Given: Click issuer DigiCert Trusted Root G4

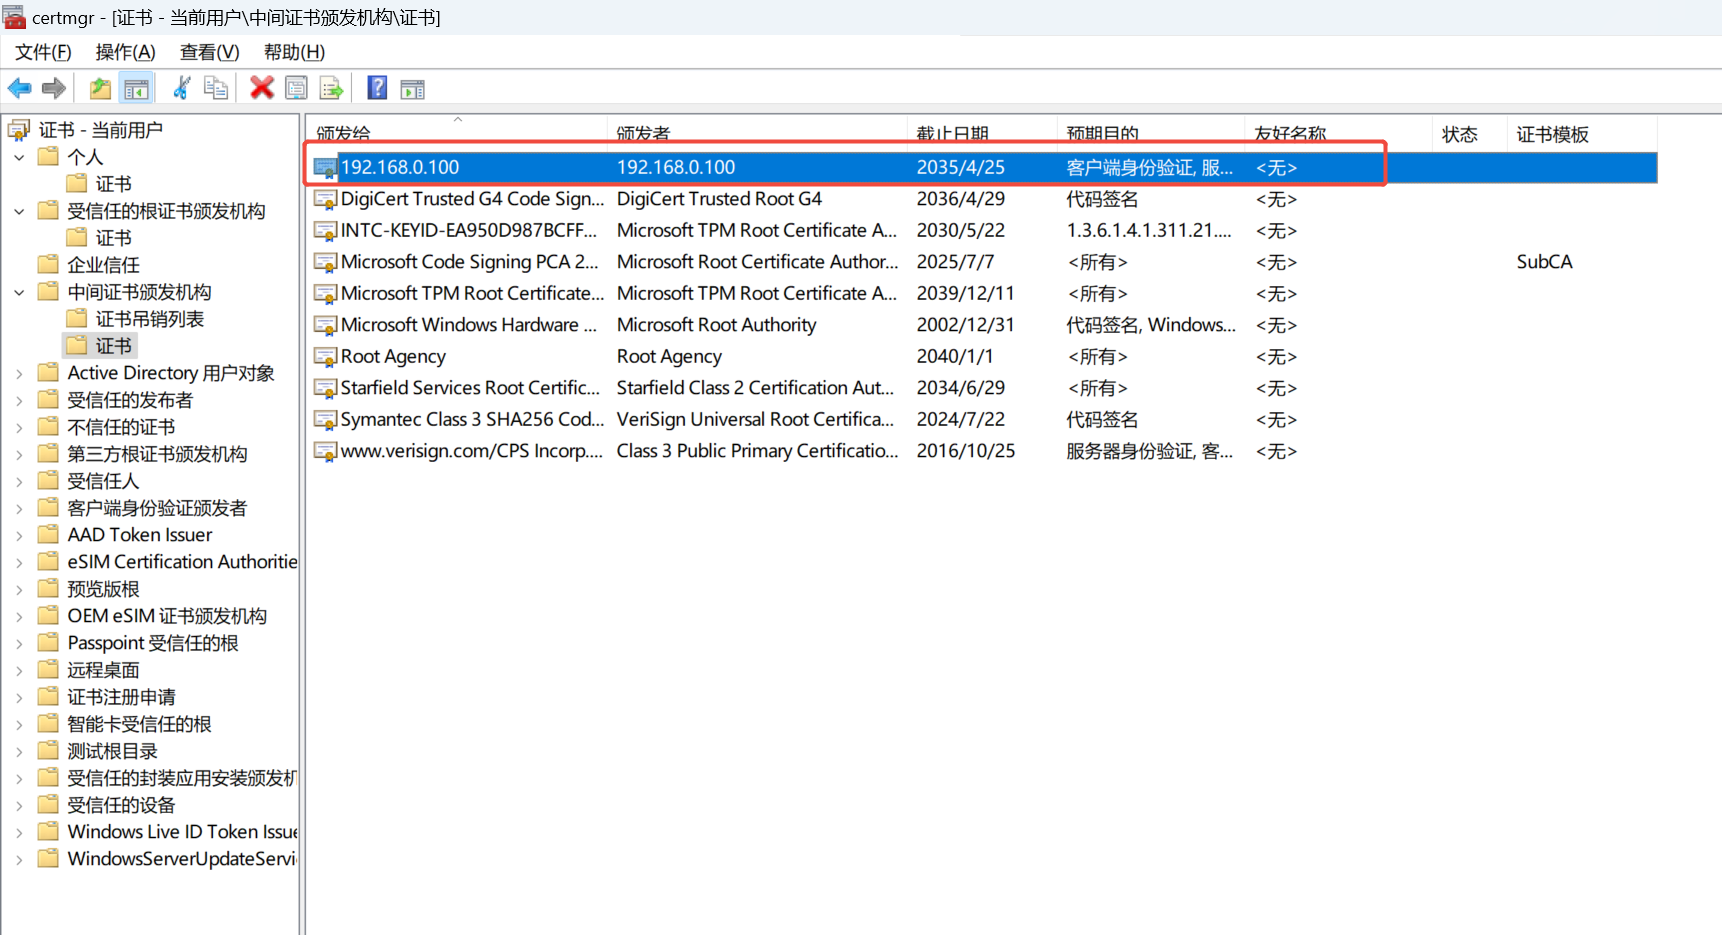Looking at the screenshot, I should tap(719, 199).
